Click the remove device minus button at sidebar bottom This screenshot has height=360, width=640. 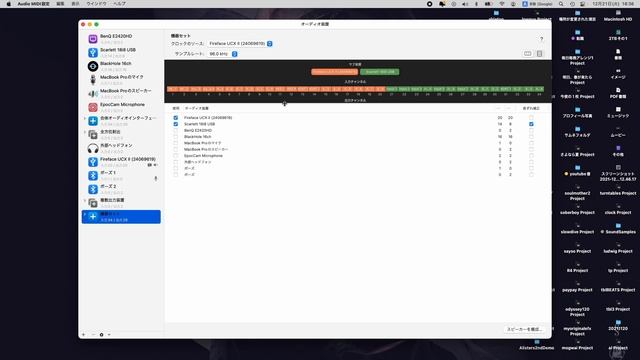(x=93, y=335)
